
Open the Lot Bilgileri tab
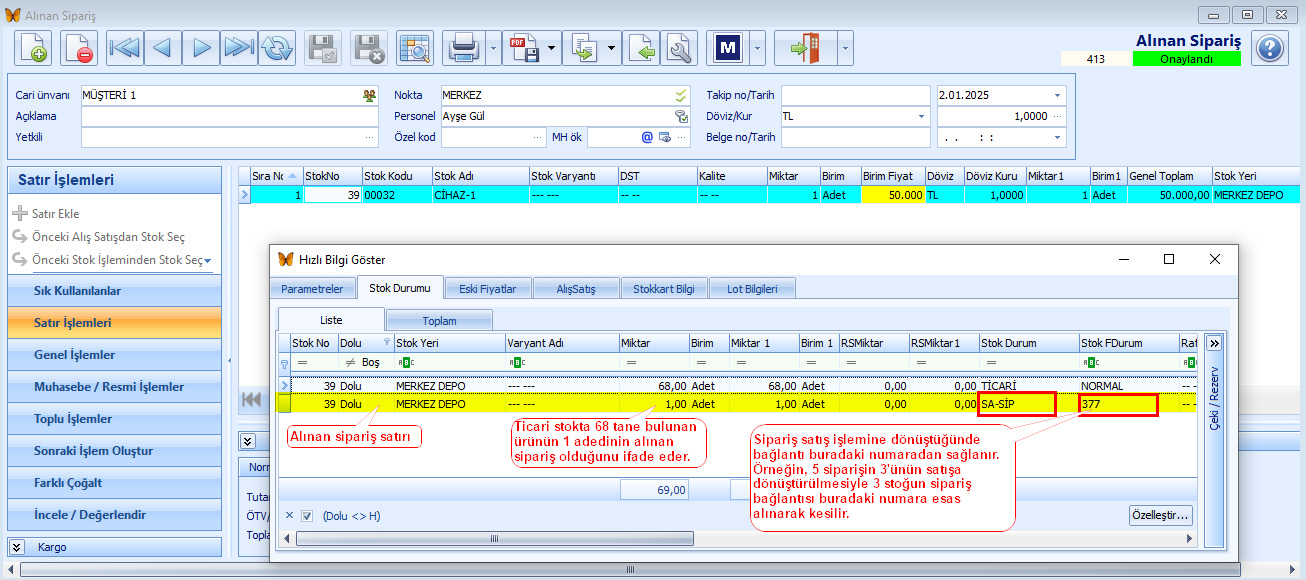pyautogui.click(x=752, y=289)
